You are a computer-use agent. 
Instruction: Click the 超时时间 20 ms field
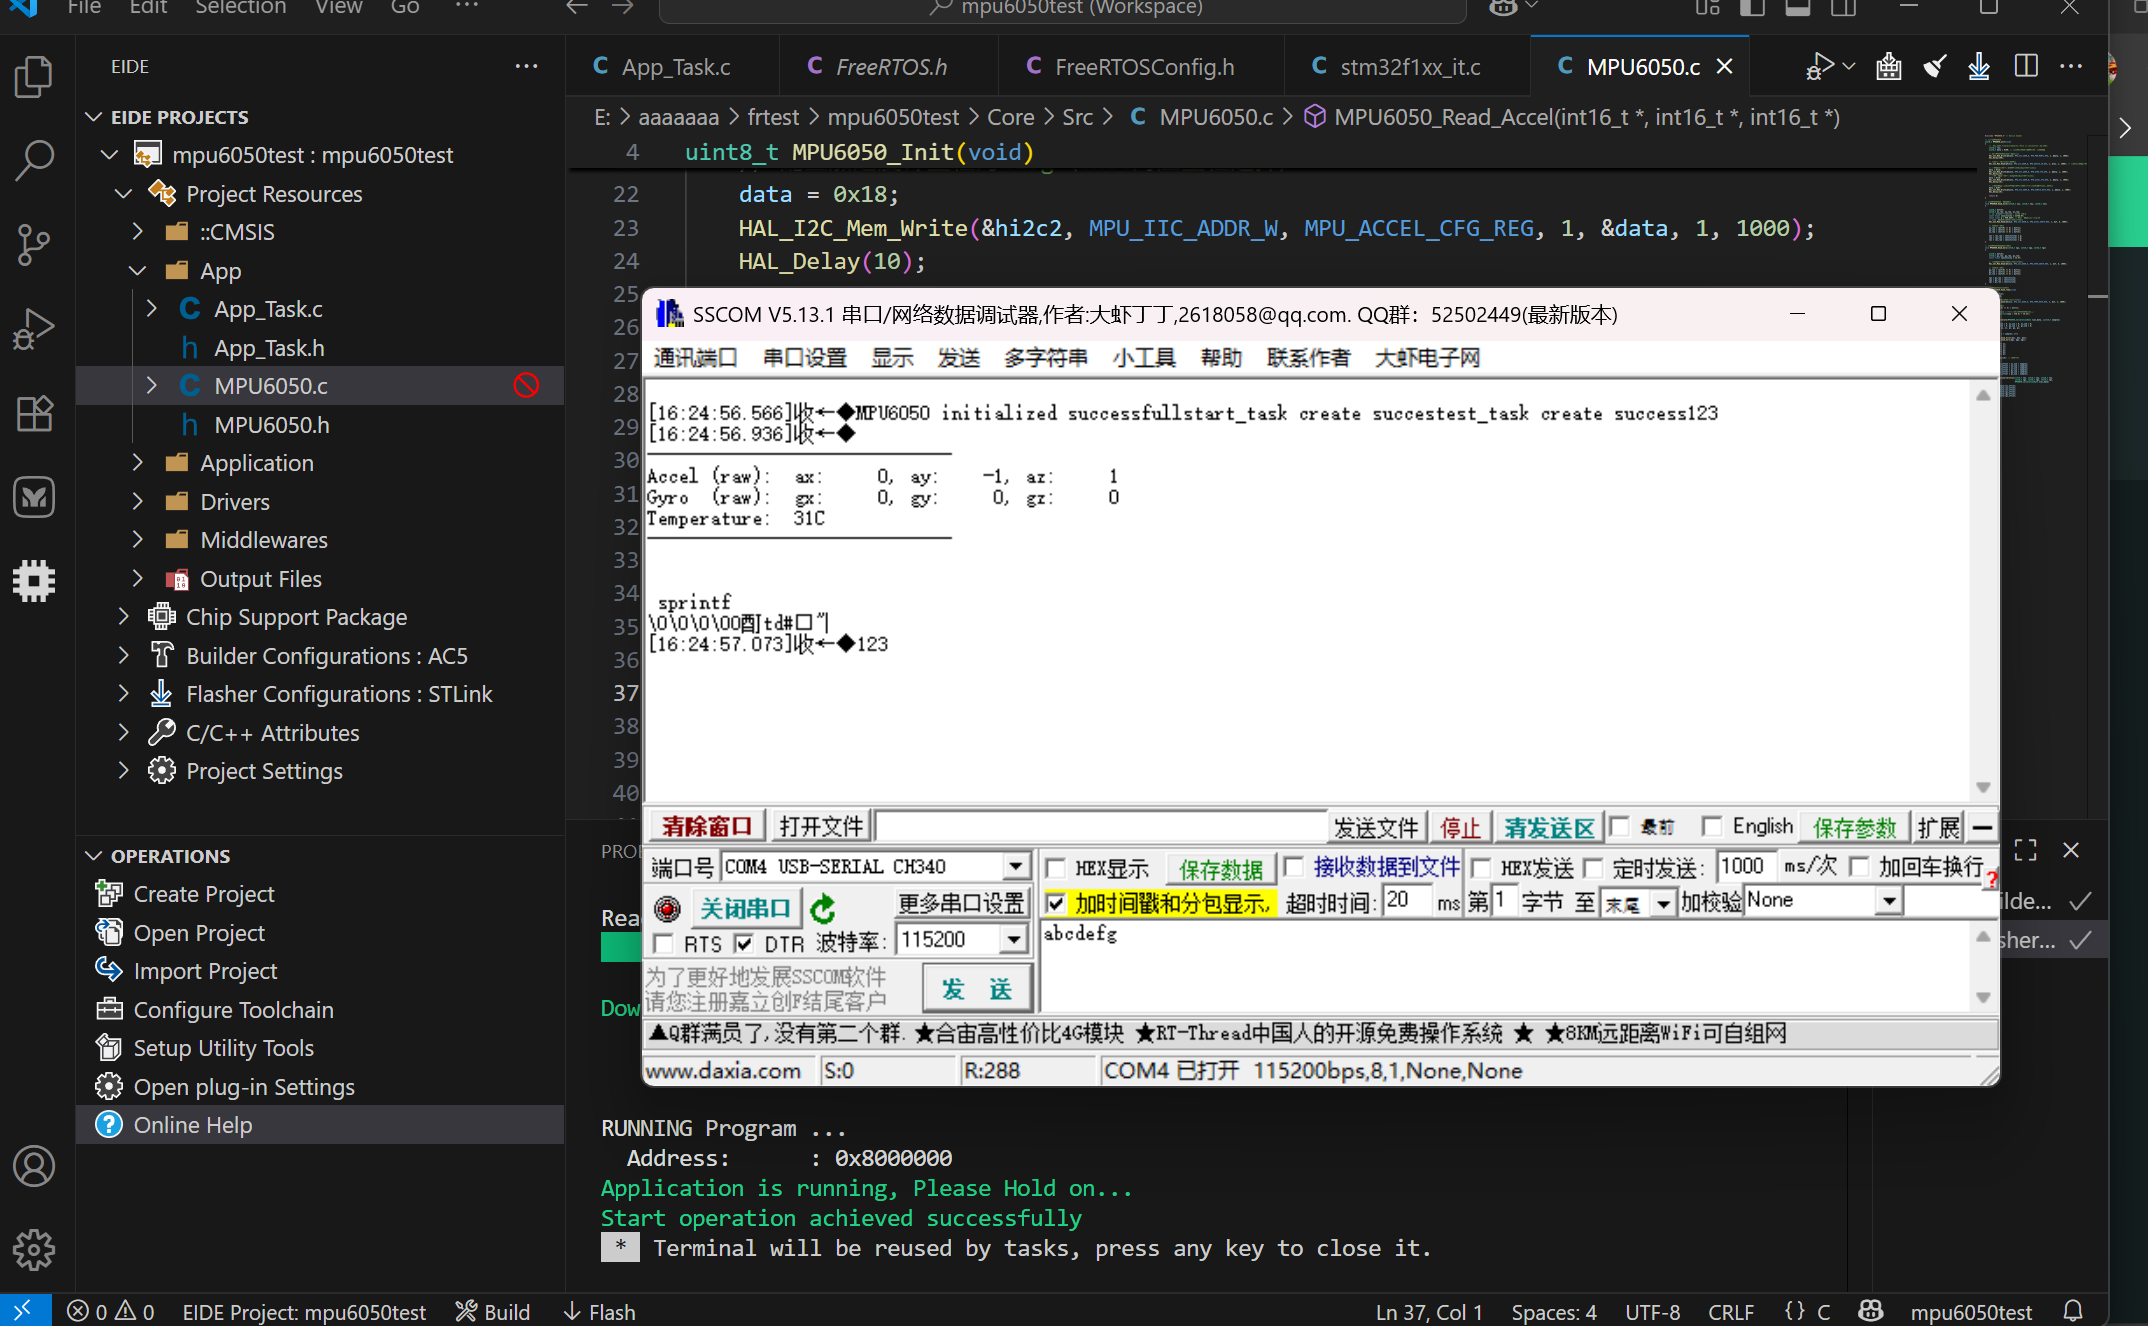point(1408,901)
